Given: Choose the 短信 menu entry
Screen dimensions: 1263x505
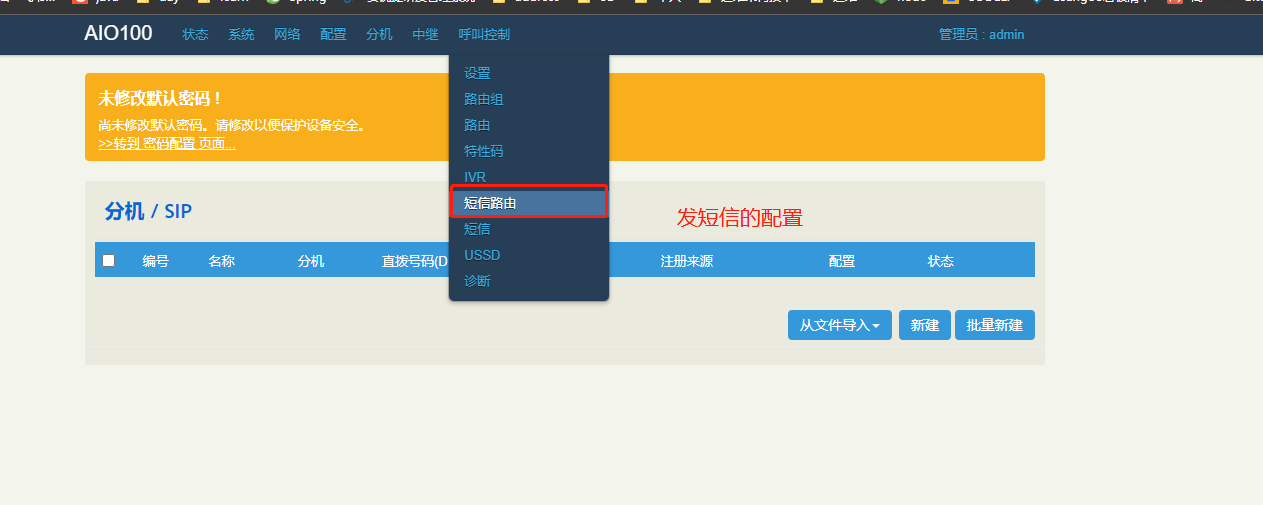Looking at the screenshot, I should (529, 229).
